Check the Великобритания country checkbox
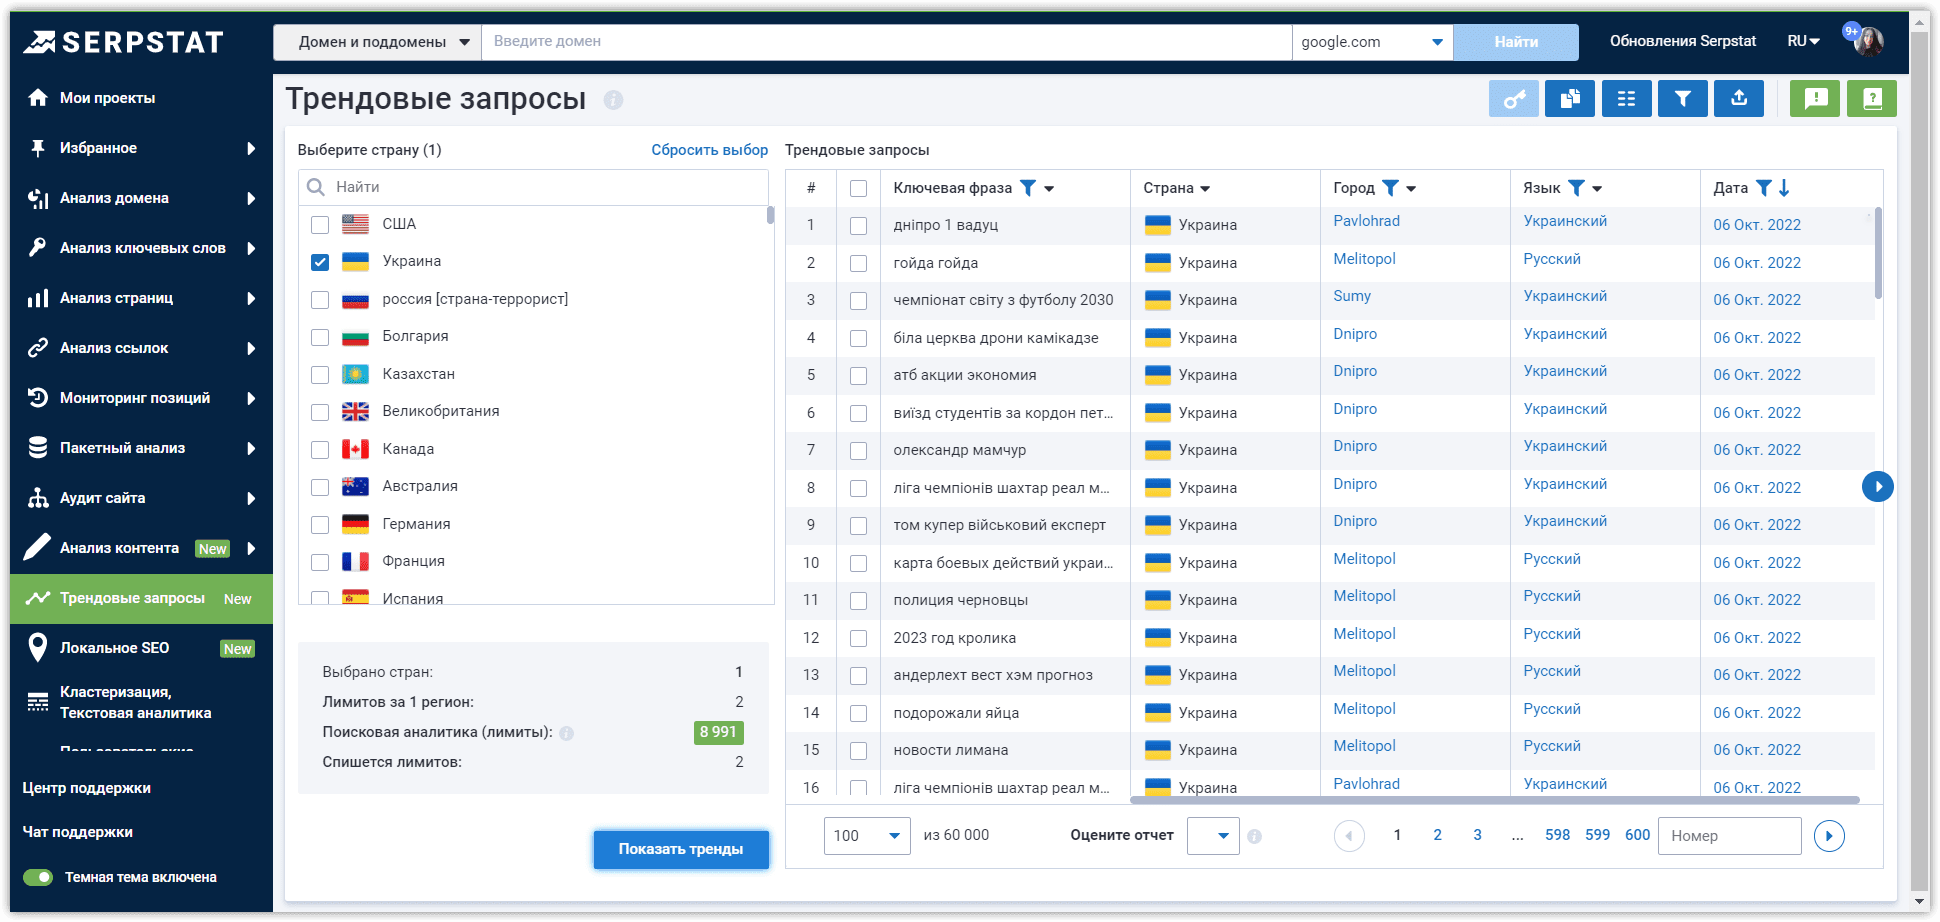1940x922 pixels. click(x=320, y=412)
